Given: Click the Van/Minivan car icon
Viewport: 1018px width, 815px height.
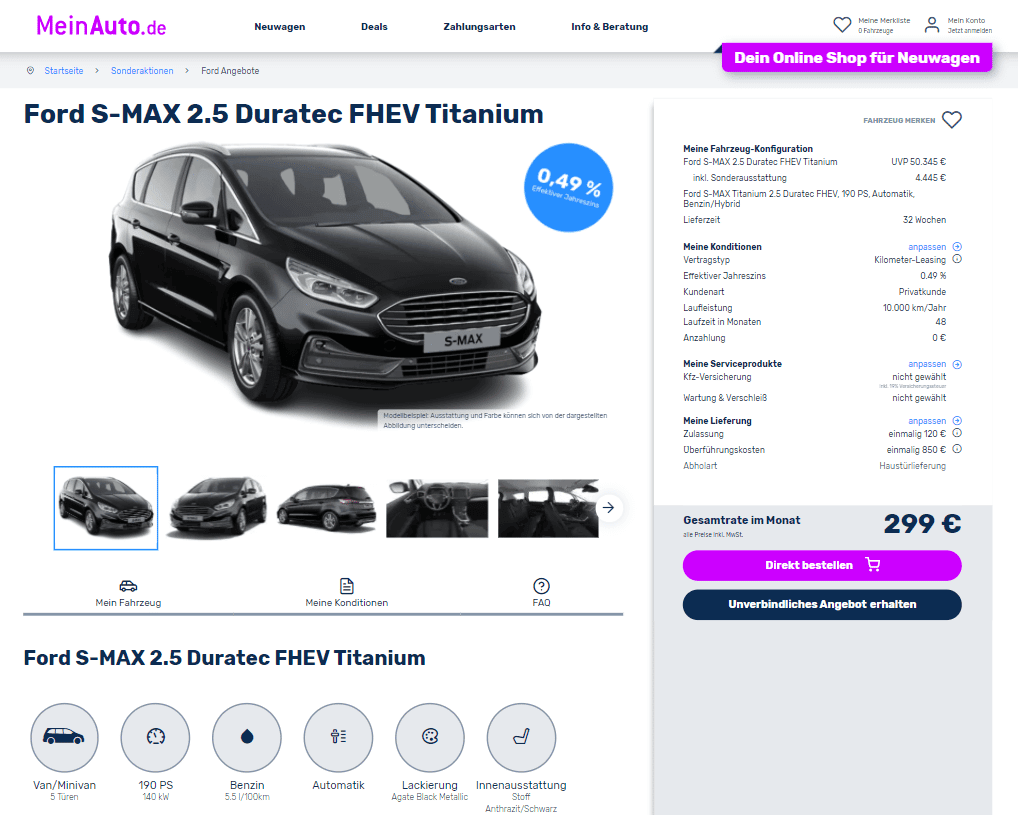Looking at the screenshot, I should click(x=64, y=737).
